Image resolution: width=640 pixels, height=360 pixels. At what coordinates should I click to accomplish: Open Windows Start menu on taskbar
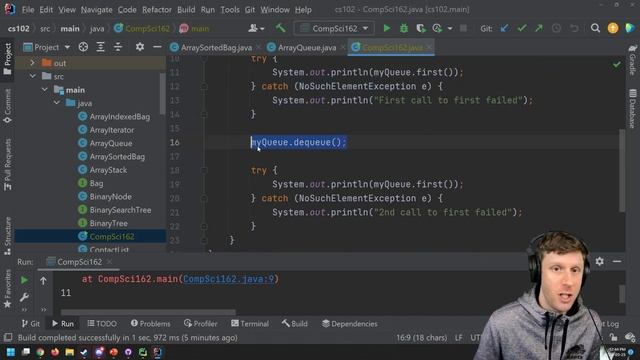11,352
